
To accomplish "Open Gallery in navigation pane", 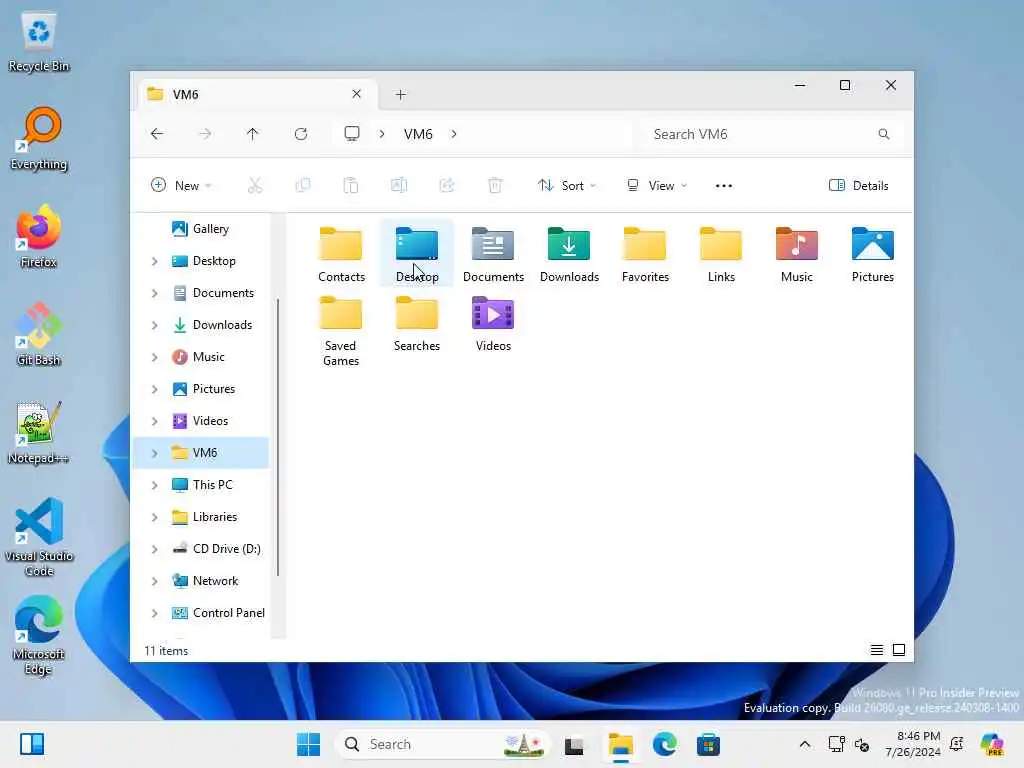I will [x=201, y=229].
